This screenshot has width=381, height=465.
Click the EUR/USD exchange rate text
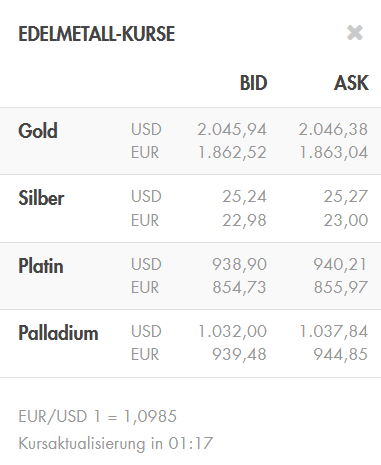pyautogui.click(x=97, y=416)
